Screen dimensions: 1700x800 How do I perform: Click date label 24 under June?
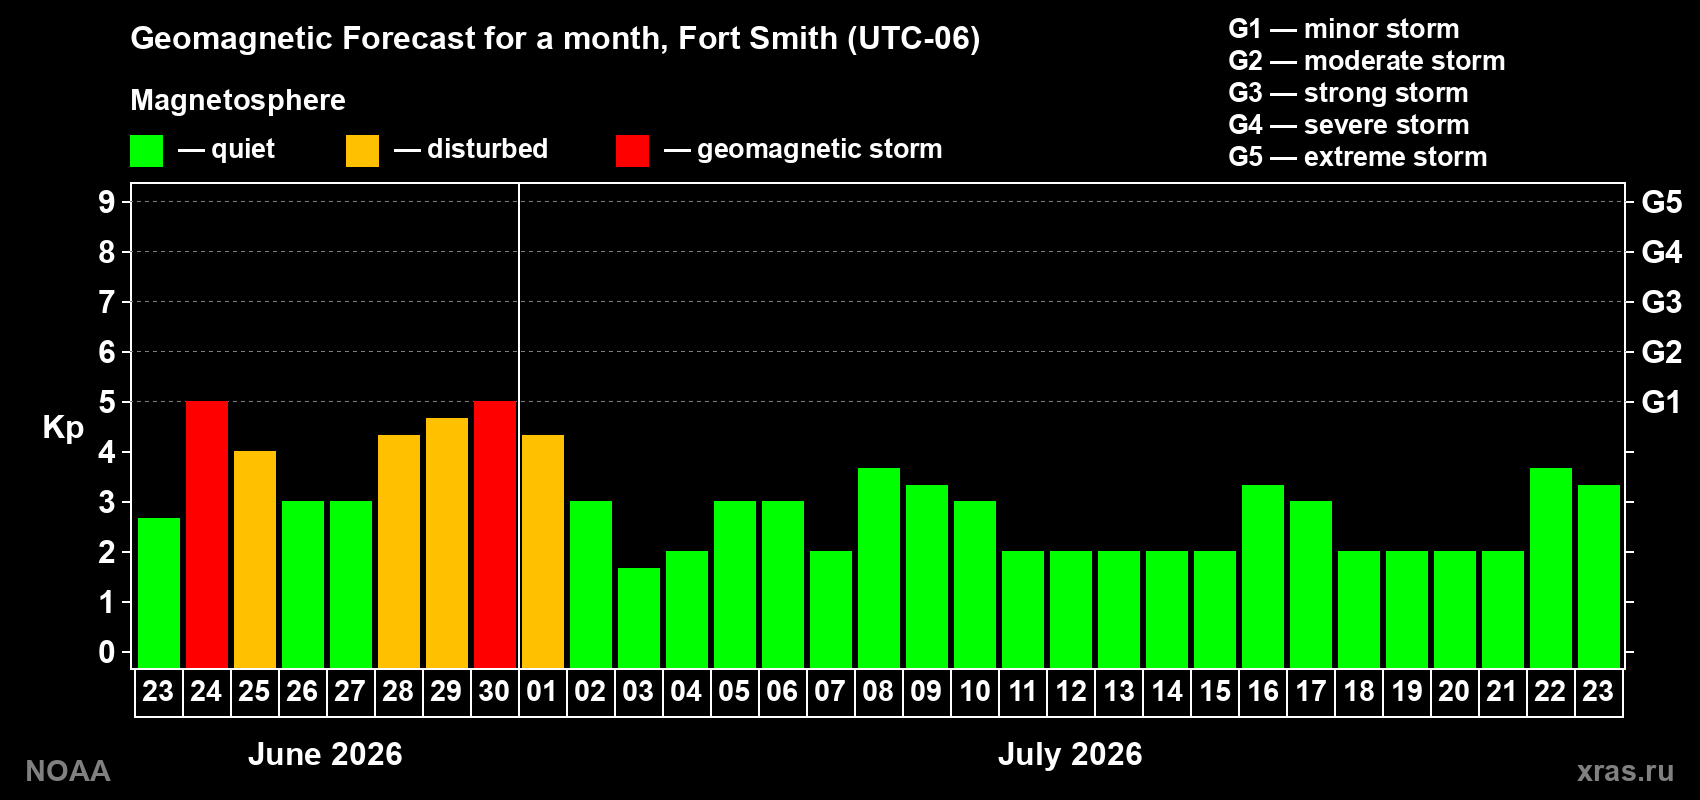[206, 692]
